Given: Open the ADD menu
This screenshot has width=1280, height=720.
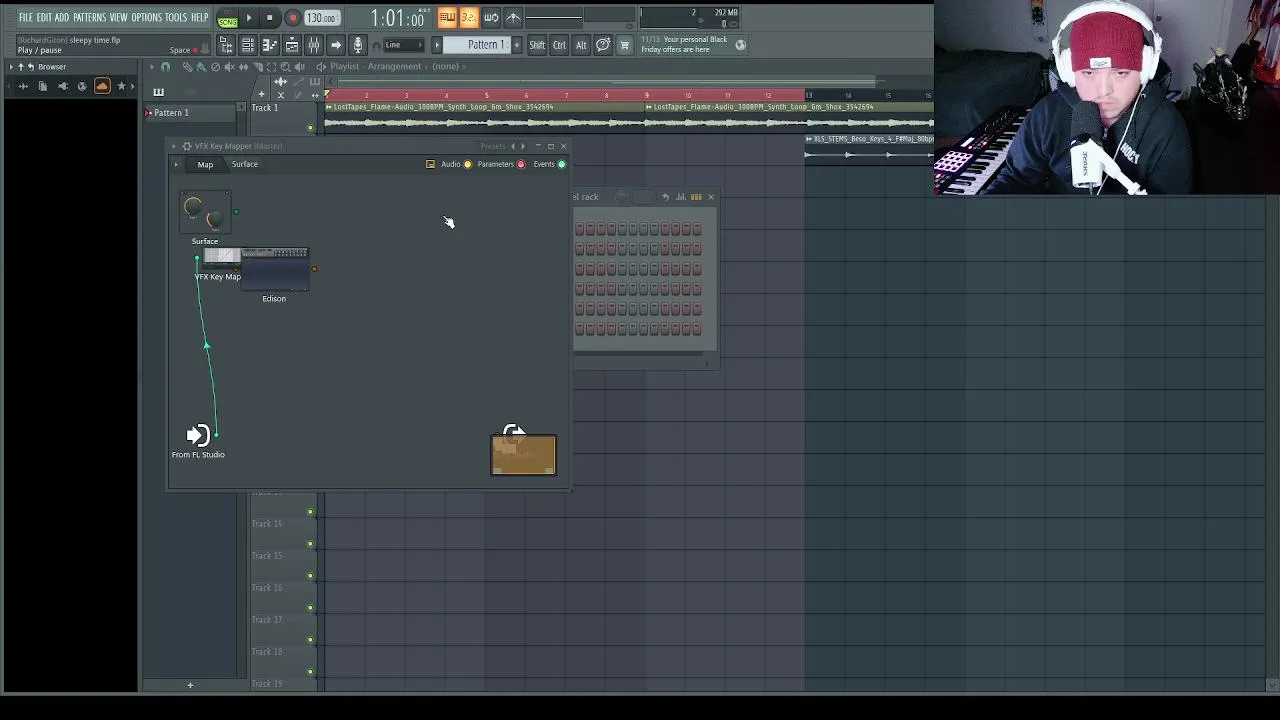Looking at the screenshot, I should [x=62, y=18].
